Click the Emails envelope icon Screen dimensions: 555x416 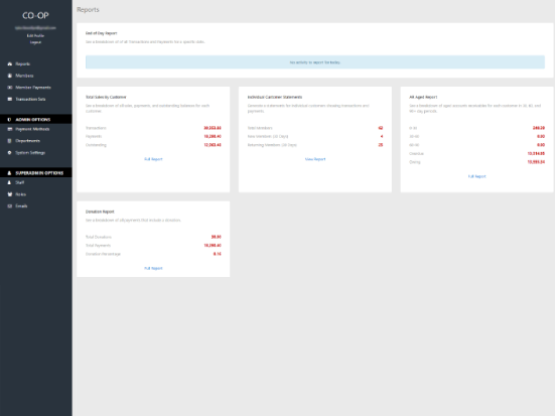click(10, 206)
